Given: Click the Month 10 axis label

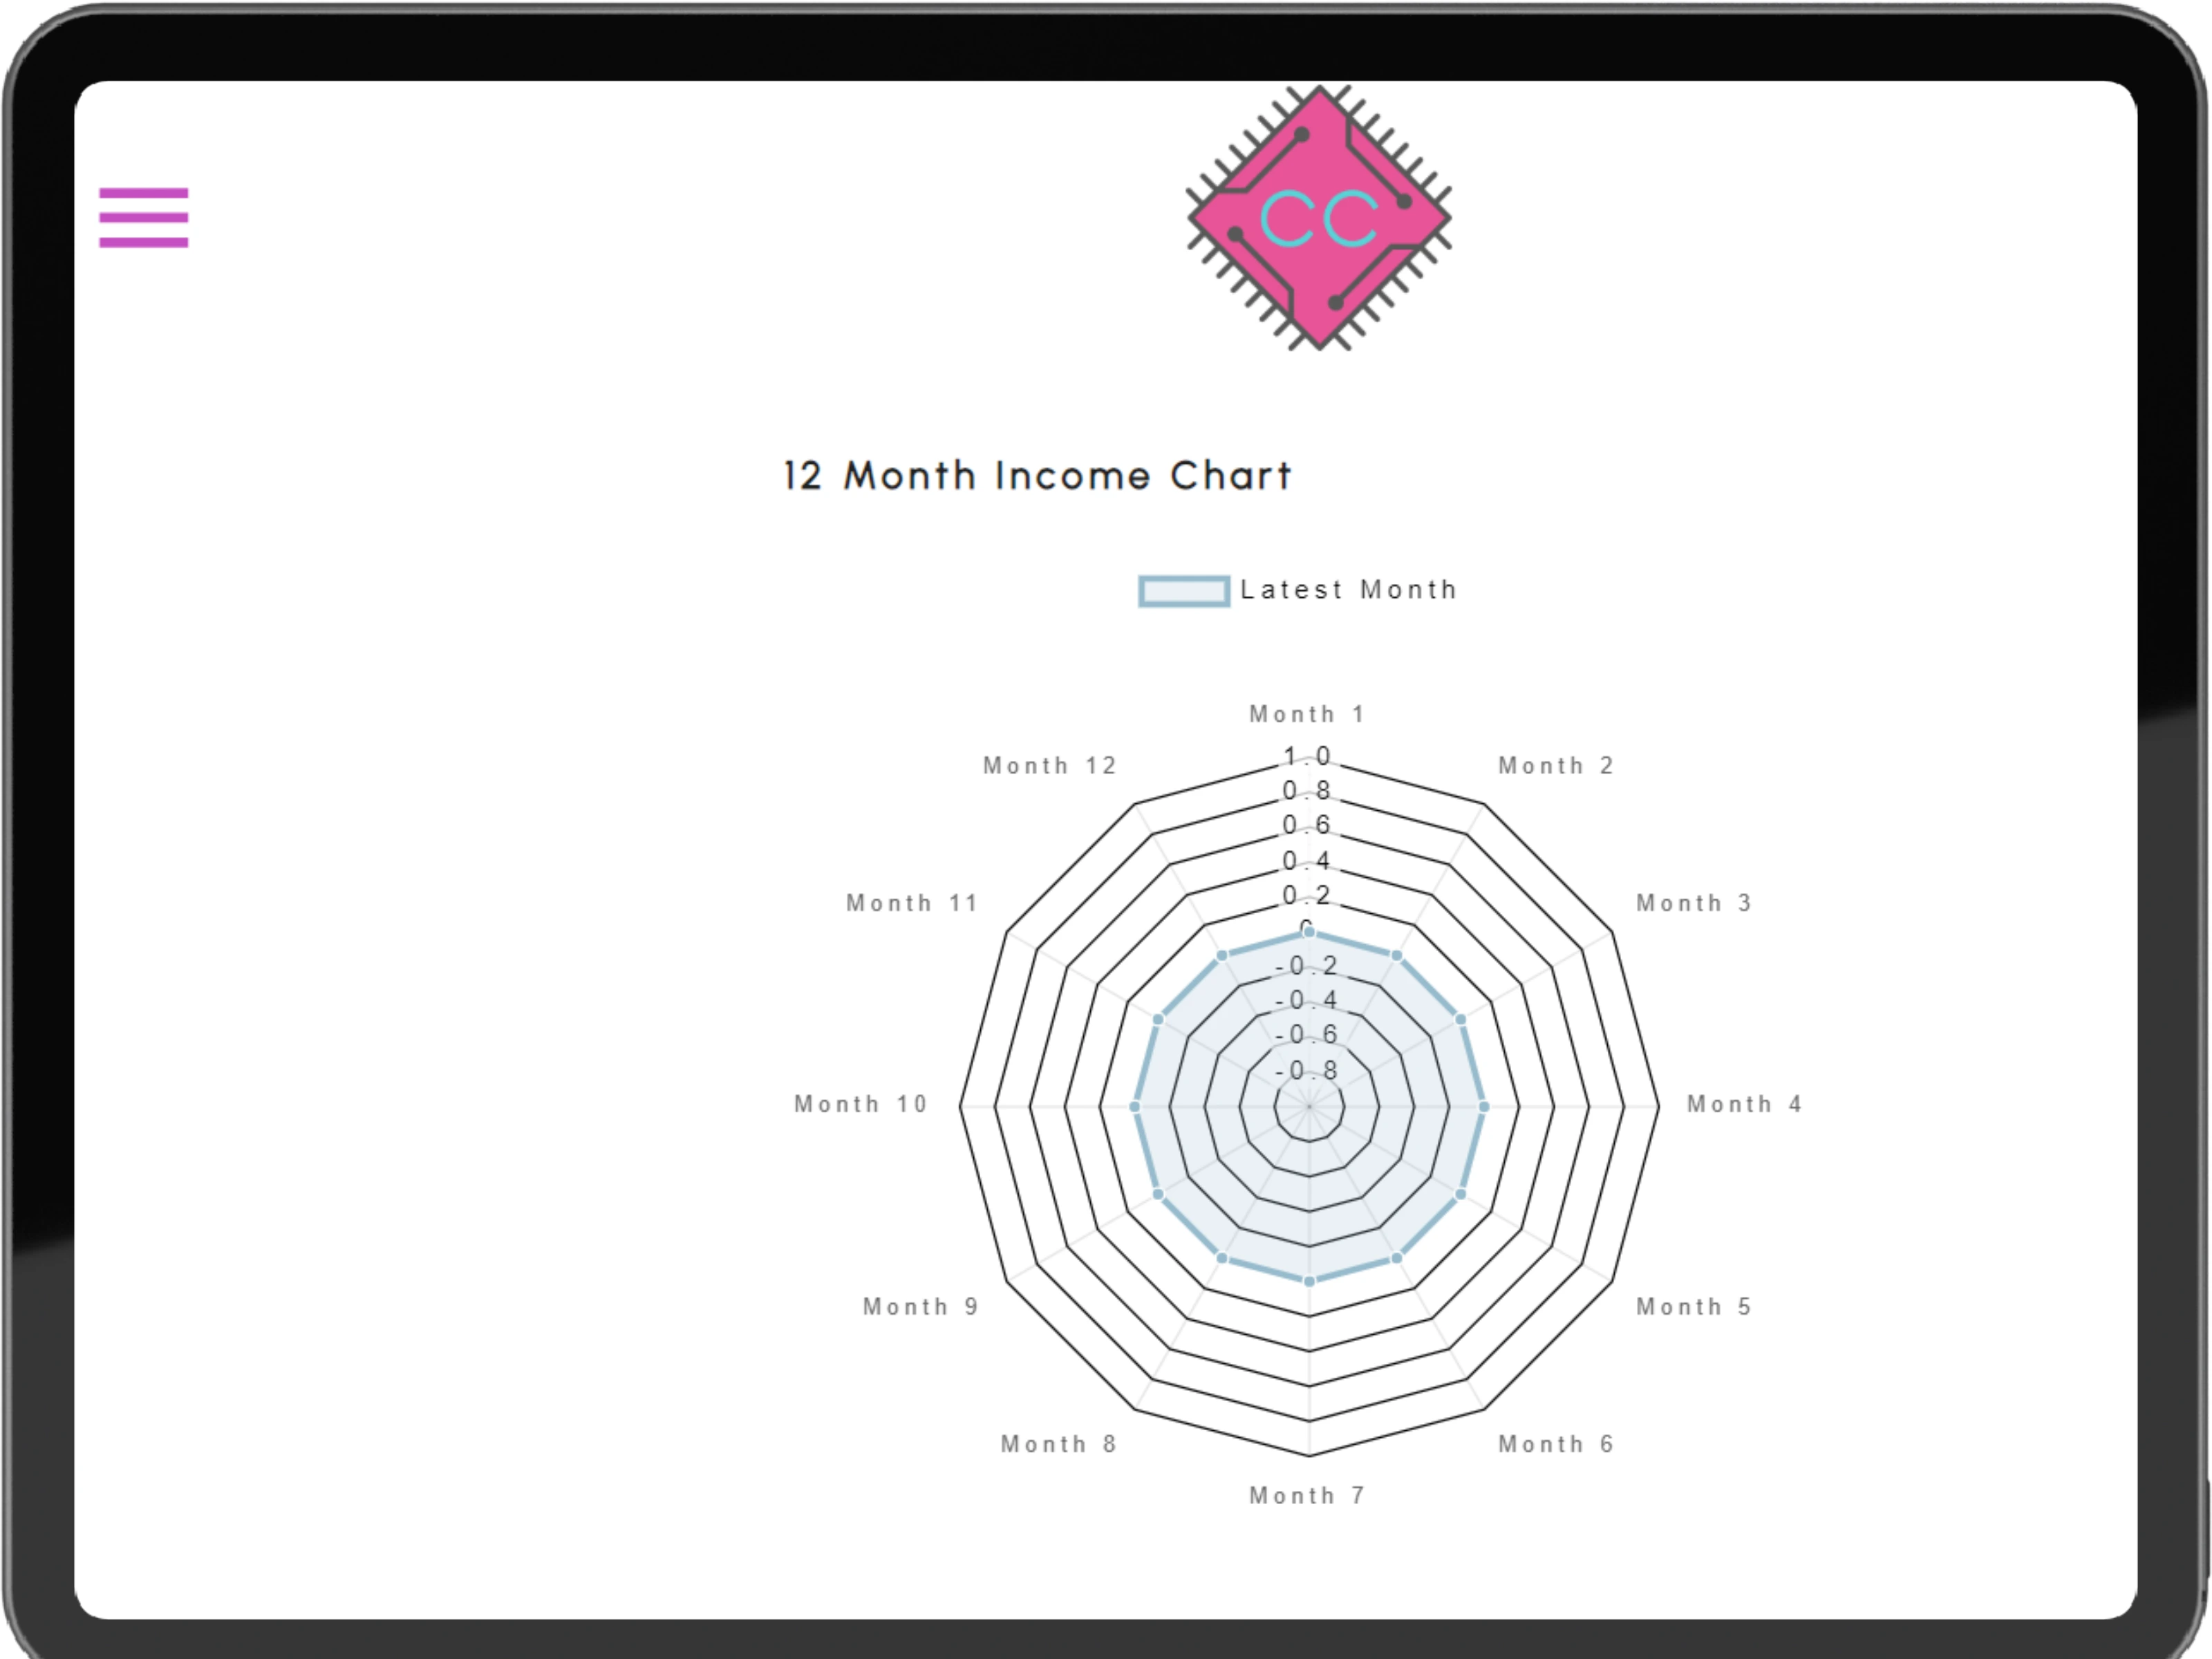Looking at the screenshot, I should pos(861,1104).
